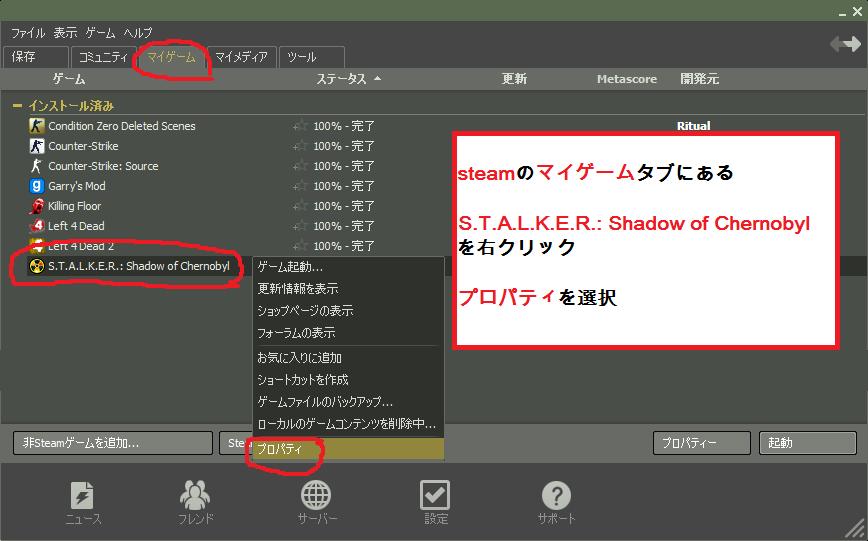Click the Counter-Strike: Source game icon
The image size is (868, 541).
(x=37, y=166)
